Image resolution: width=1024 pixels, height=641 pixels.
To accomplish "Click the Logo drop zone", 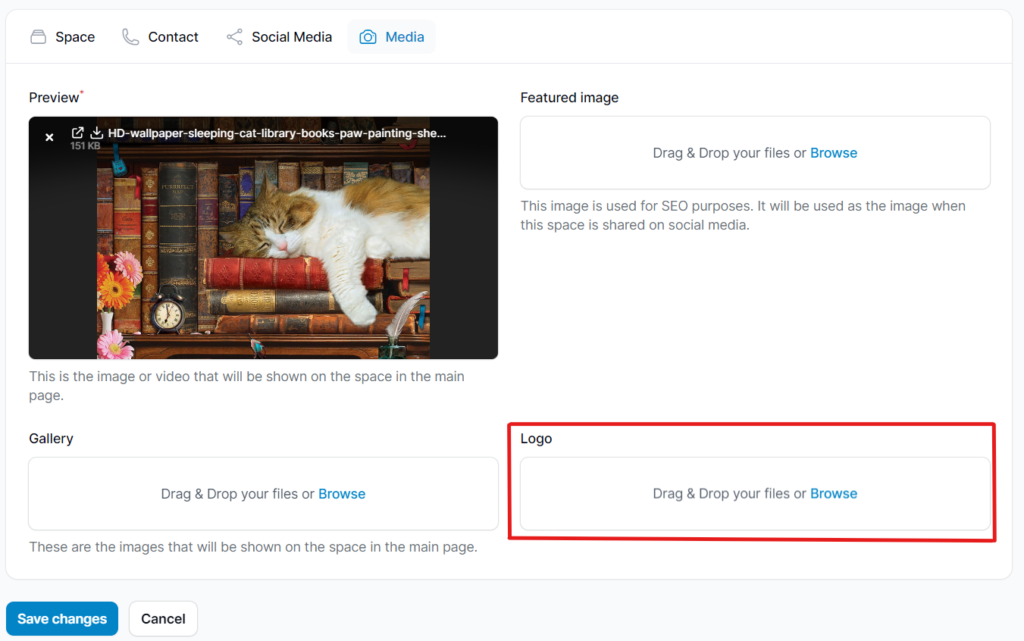I will (755, 494).
